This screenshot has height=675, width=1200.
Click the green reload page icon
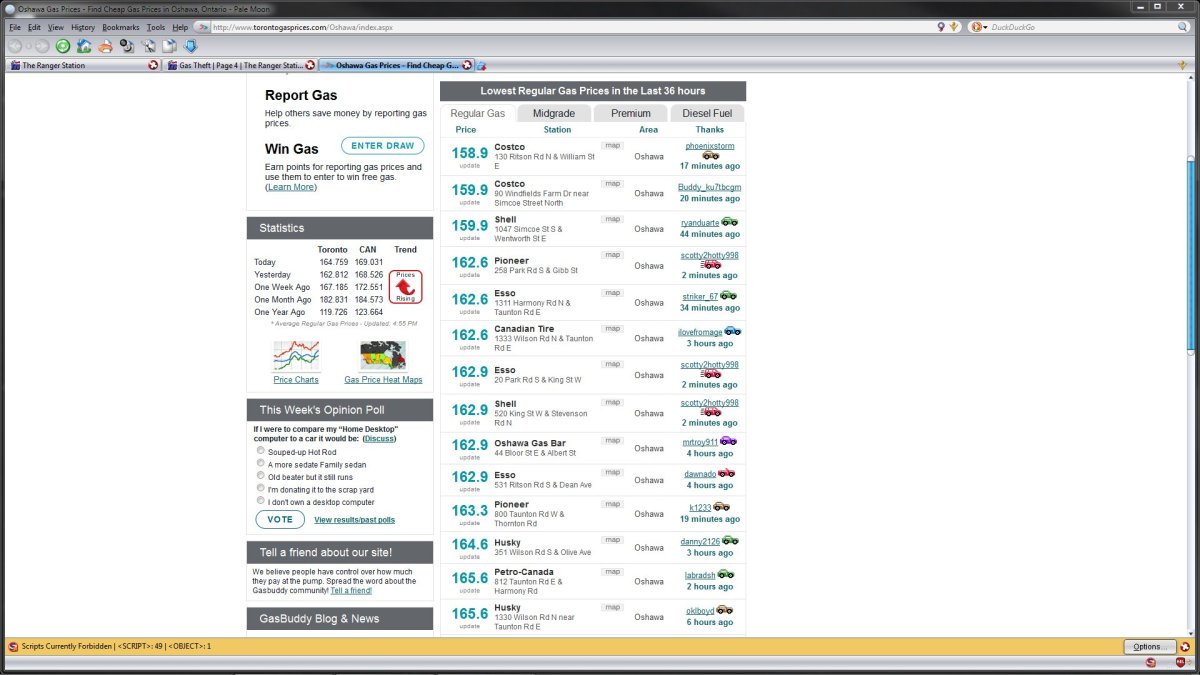62,46
